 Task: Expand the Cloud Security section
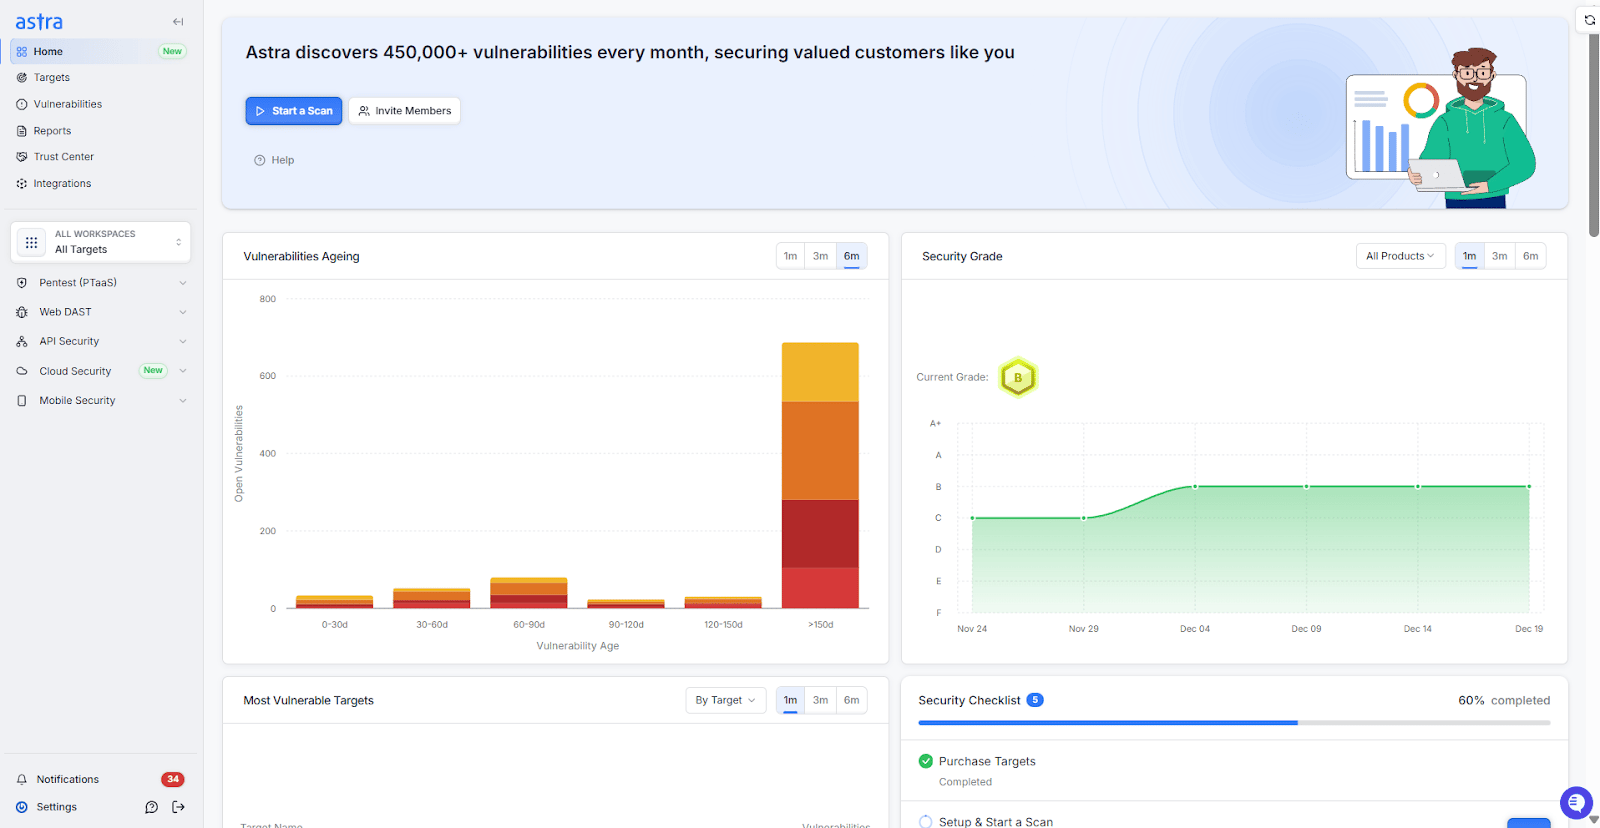coord(183,371)
